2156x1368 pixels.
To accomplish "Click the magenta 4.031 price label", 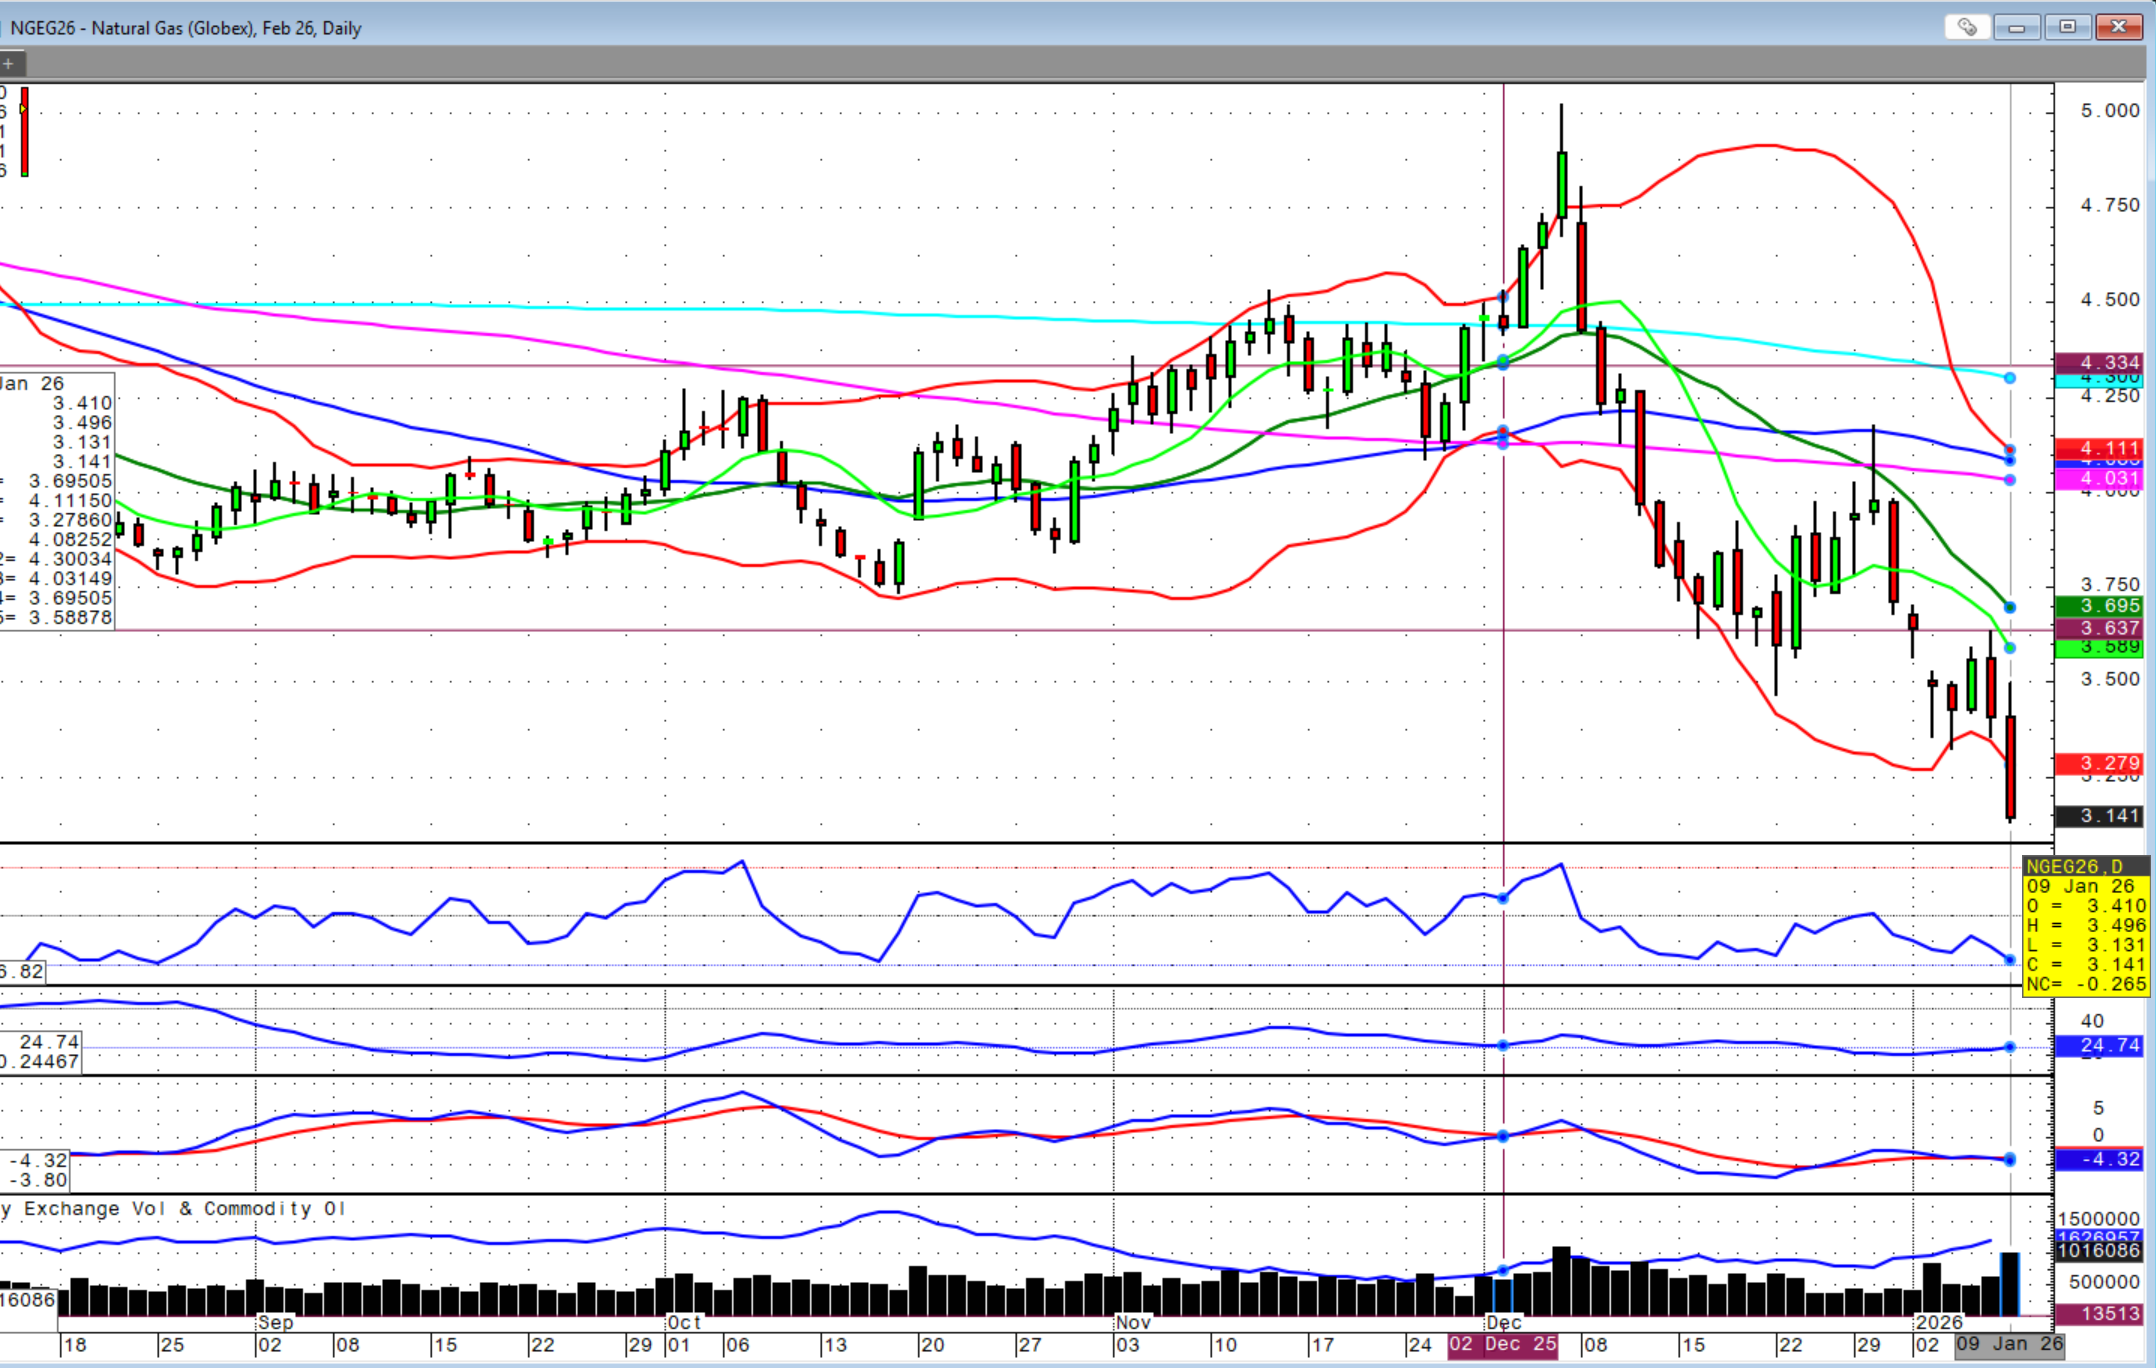I will [2098, 480].
